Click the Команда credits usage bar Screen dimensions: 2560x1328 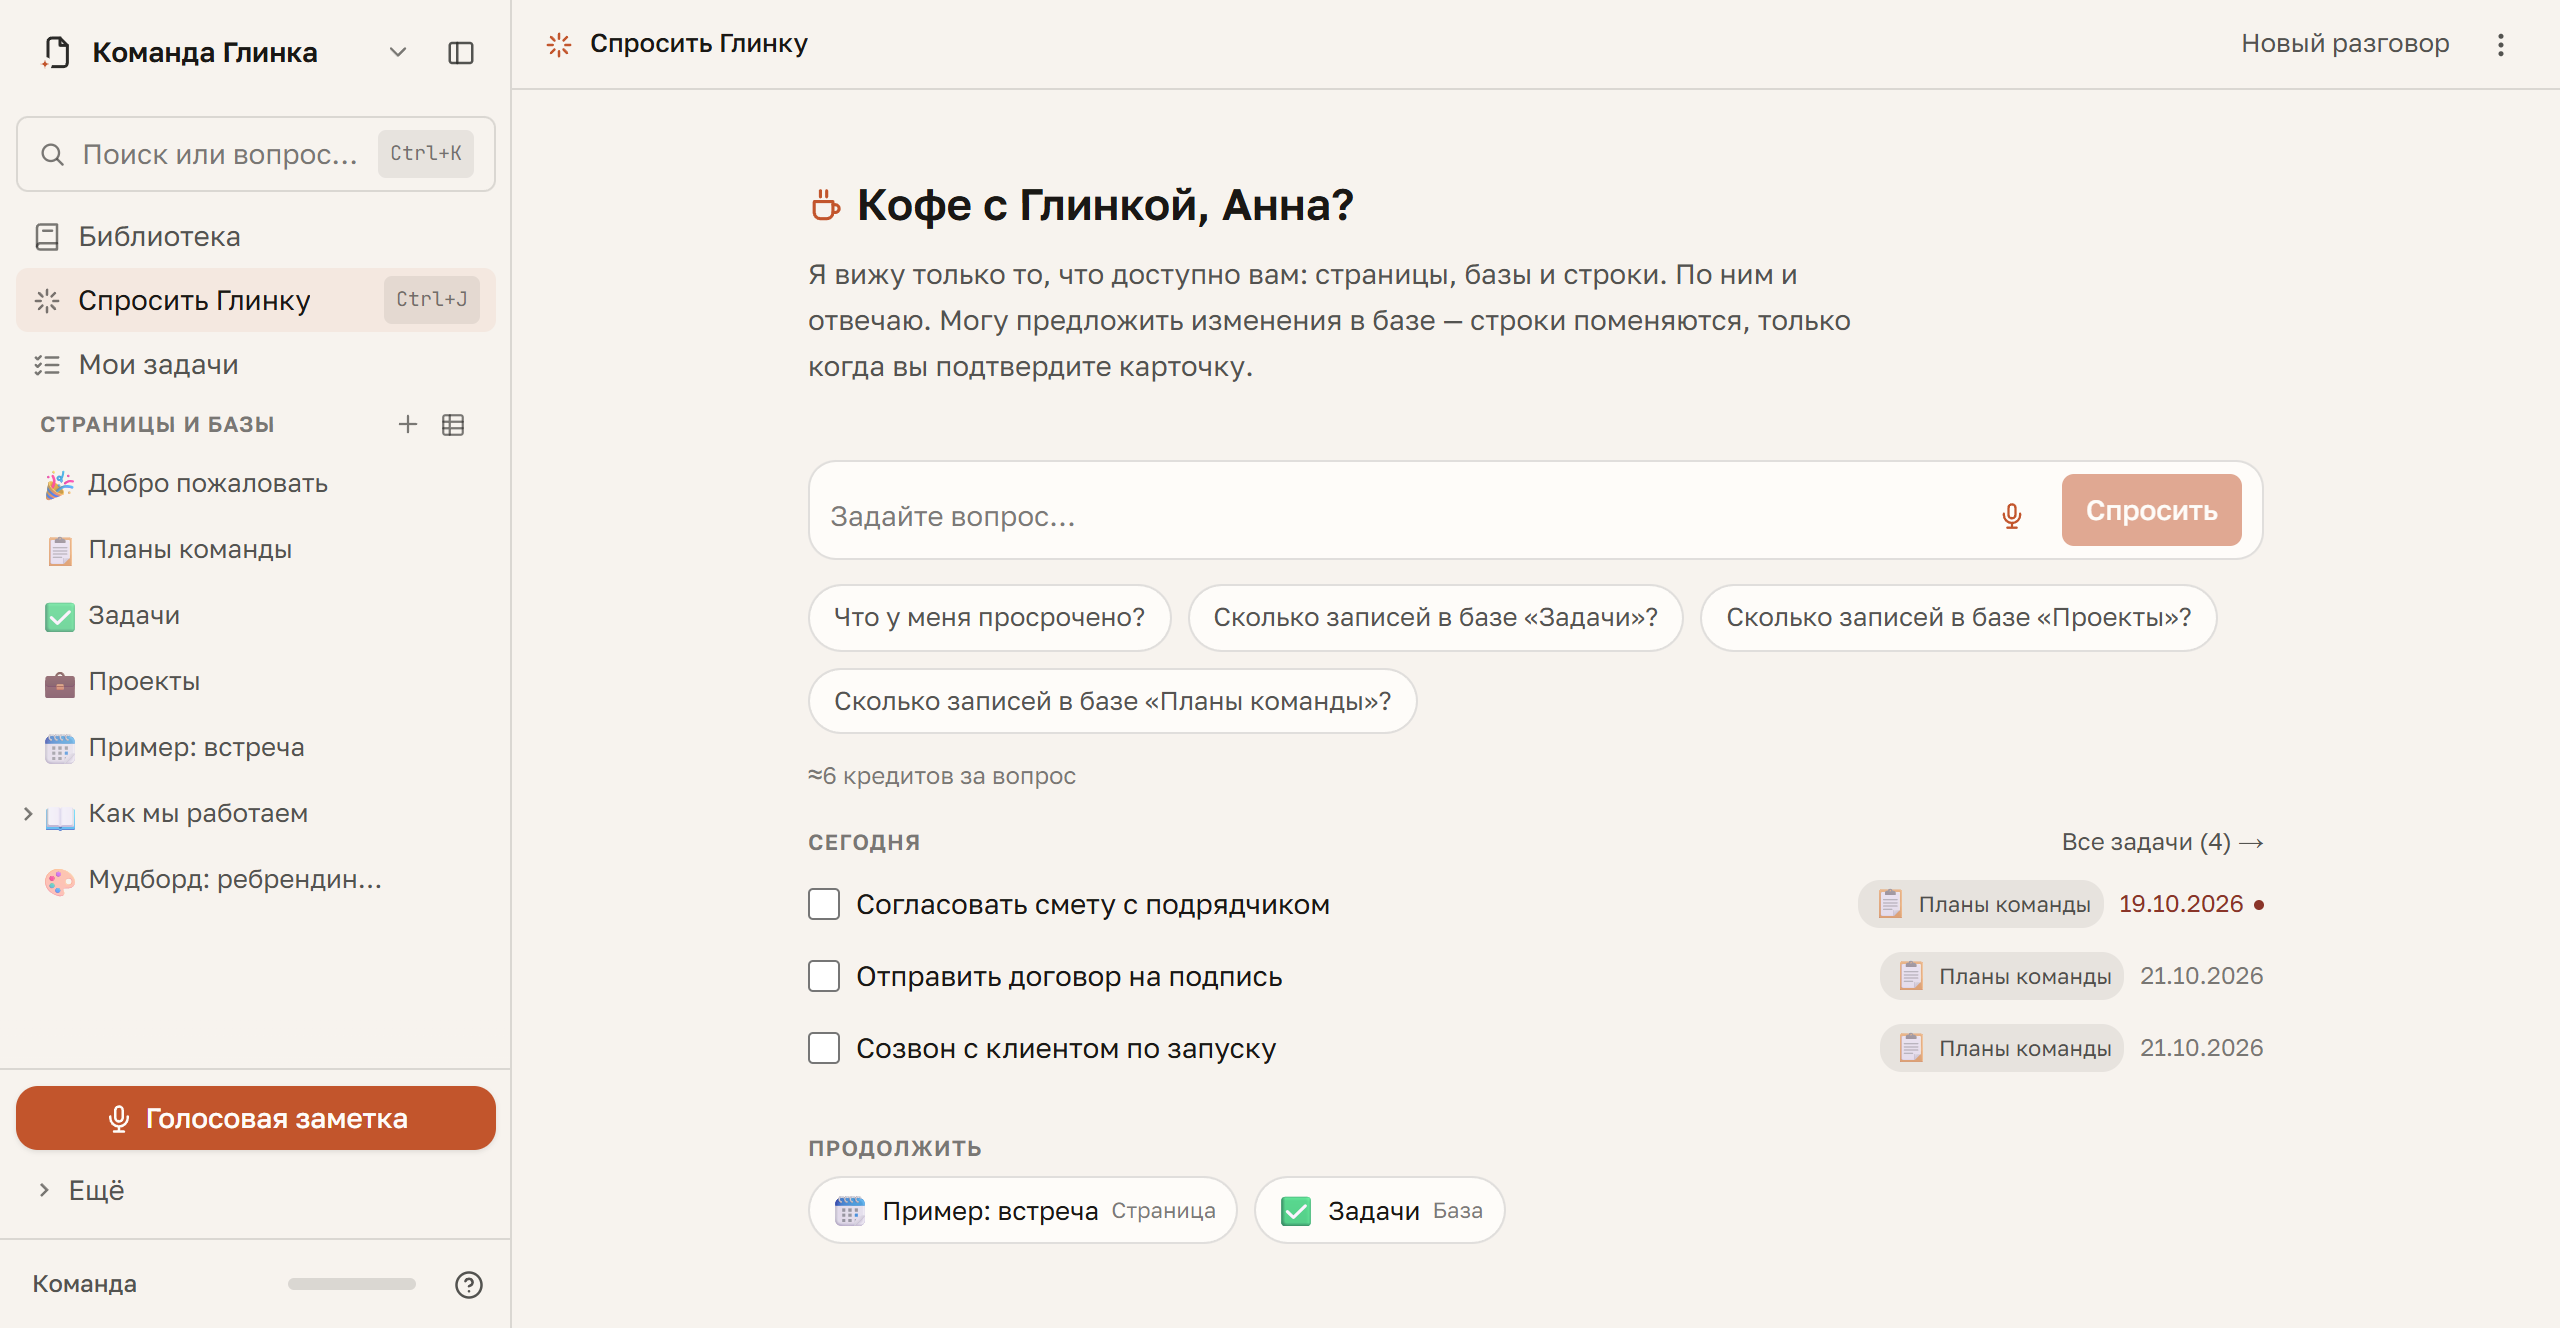[x=351, y=1284]
